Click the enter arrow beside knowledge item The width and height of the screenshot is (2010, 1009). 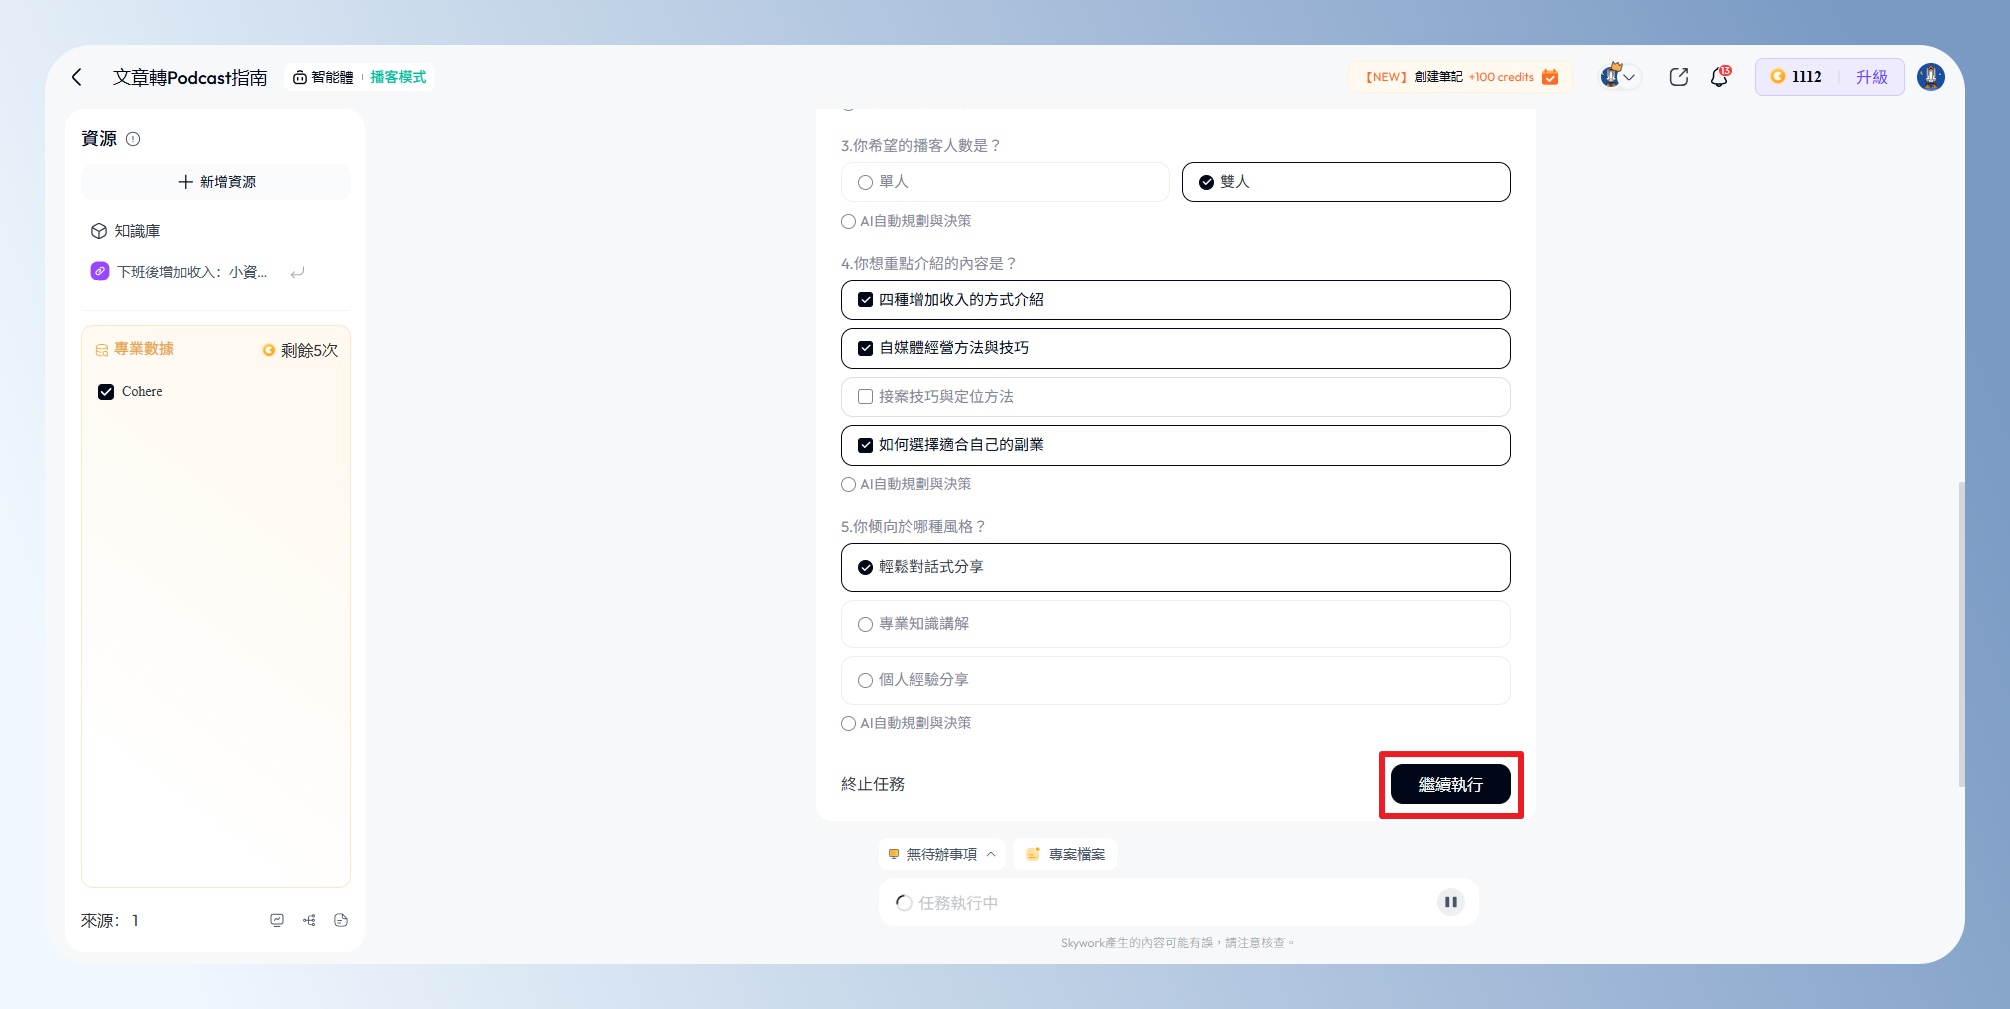(x=297, y=272)
